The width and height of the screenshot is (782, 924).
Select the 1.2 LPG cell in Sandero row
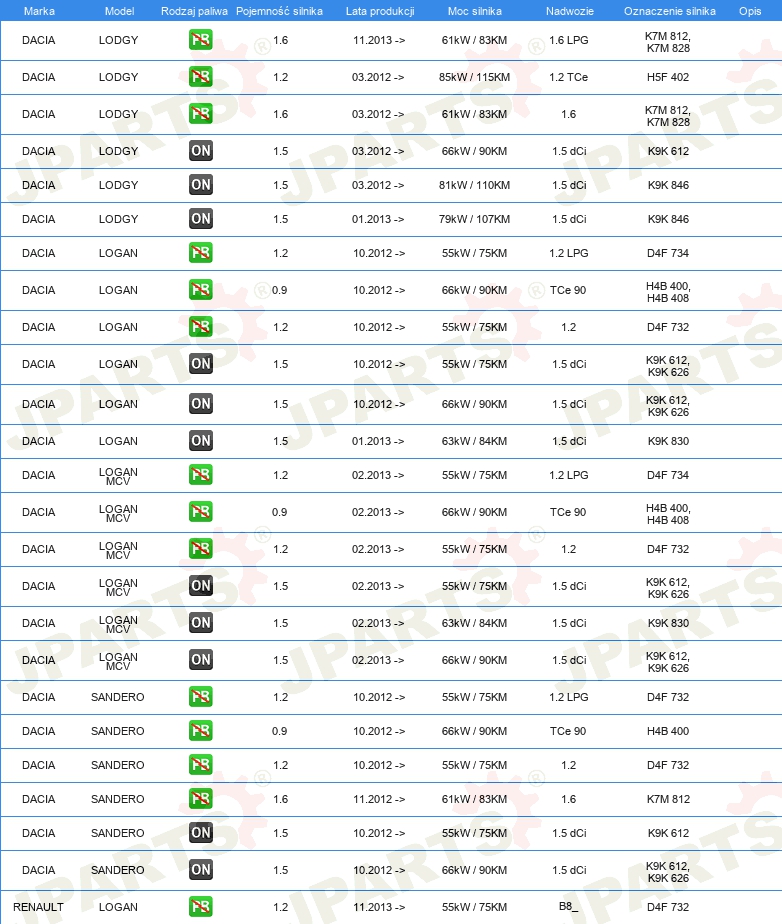(x=568, y=697)
